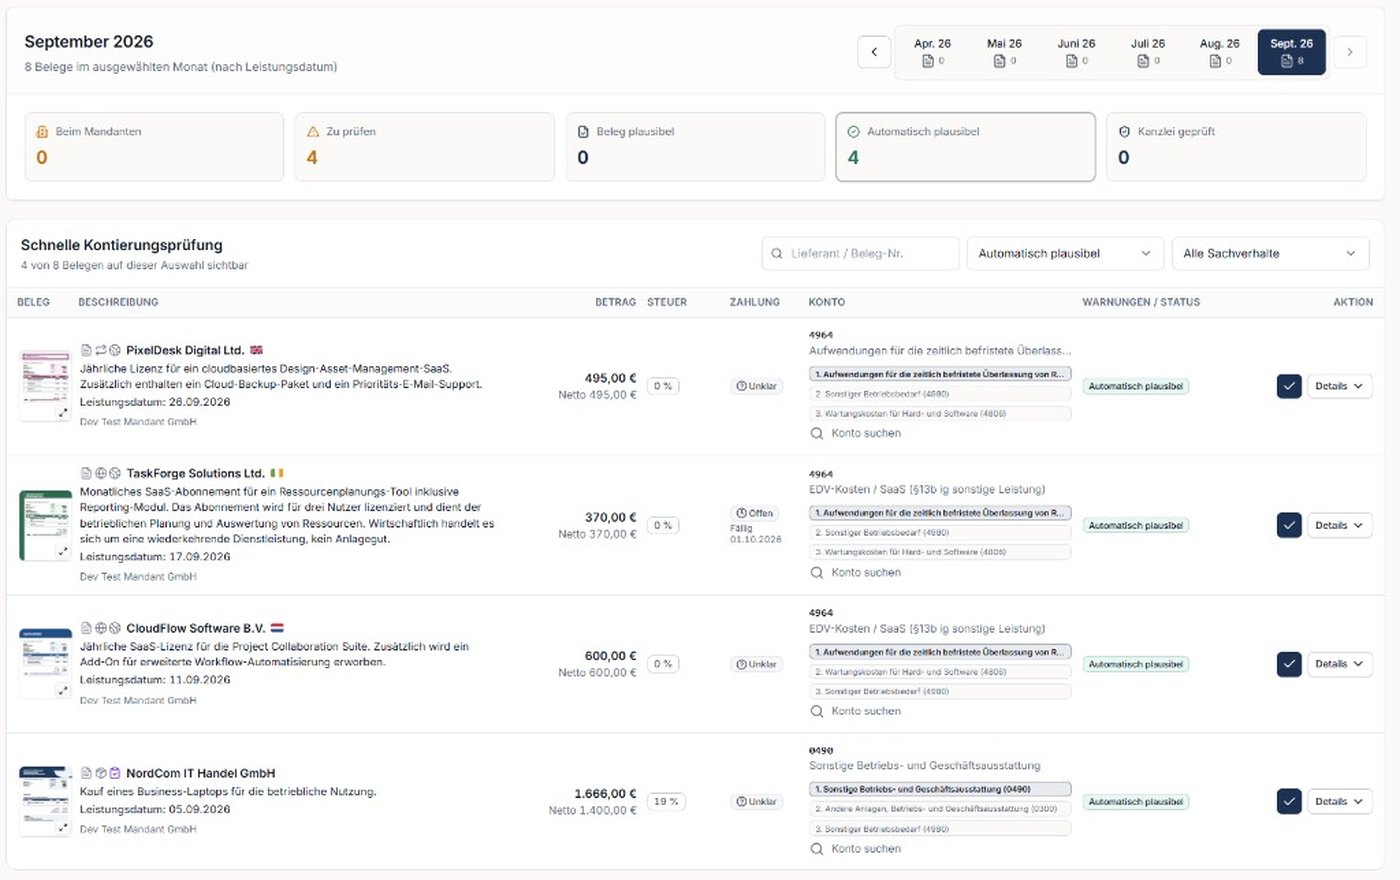Open the Automatisch plausibel status card
Viewport: 1400px width, 880px height.
coord(965,147)
